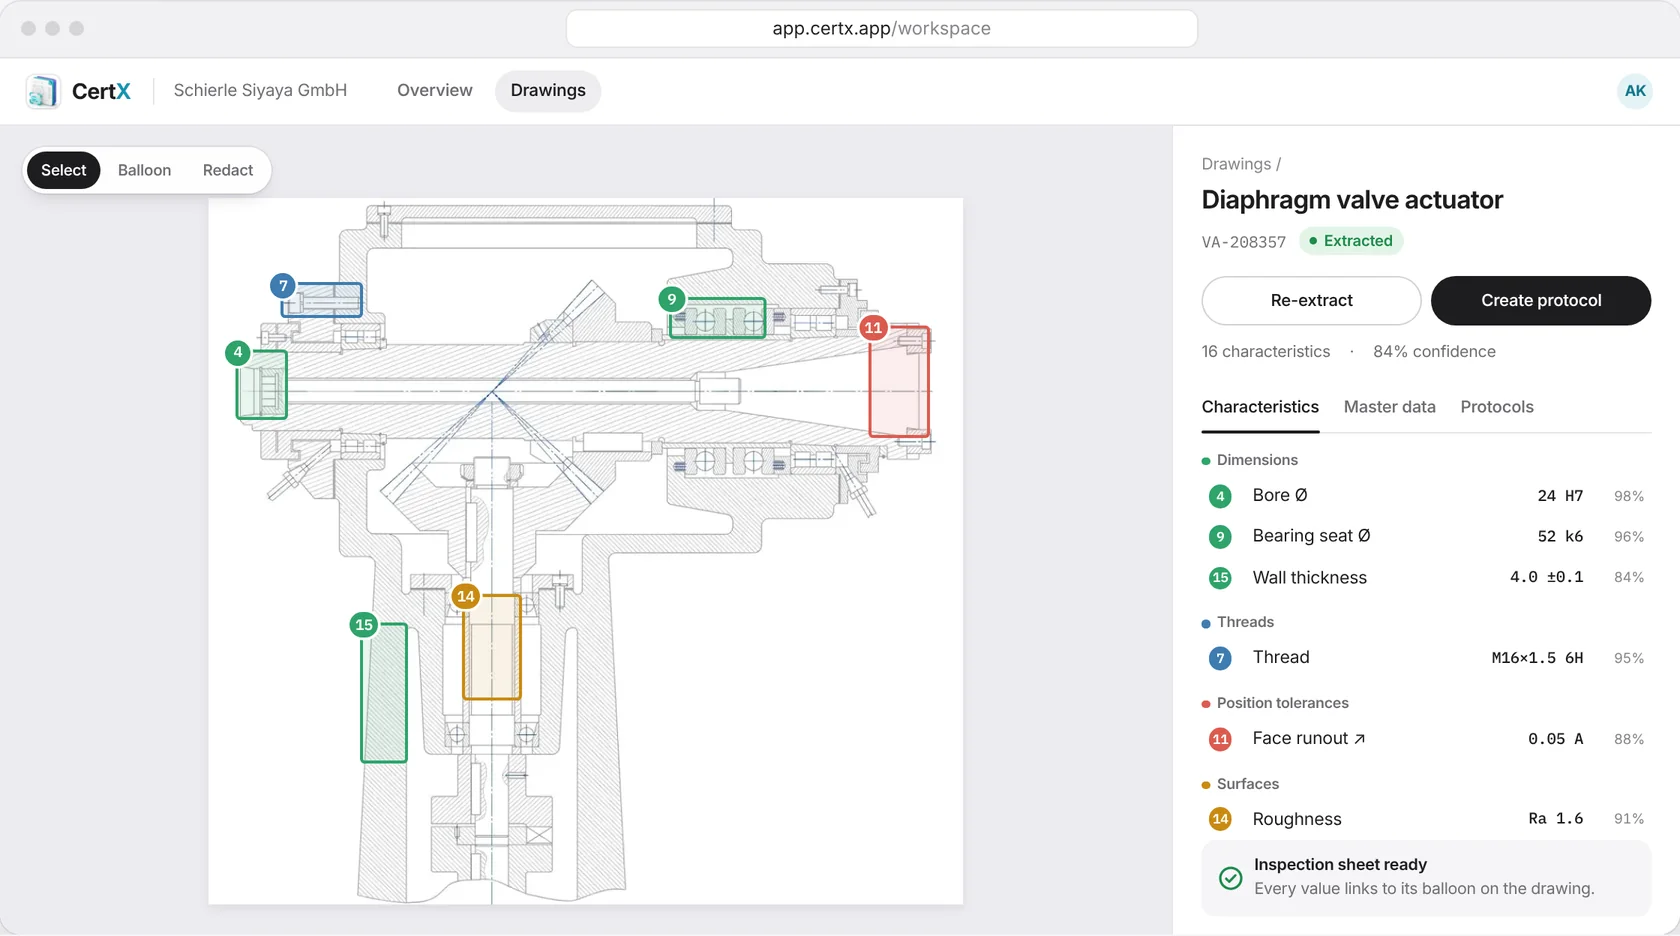Switch to the Balloon tool
Screen dimensions: 1680x936
pos(144,170)
